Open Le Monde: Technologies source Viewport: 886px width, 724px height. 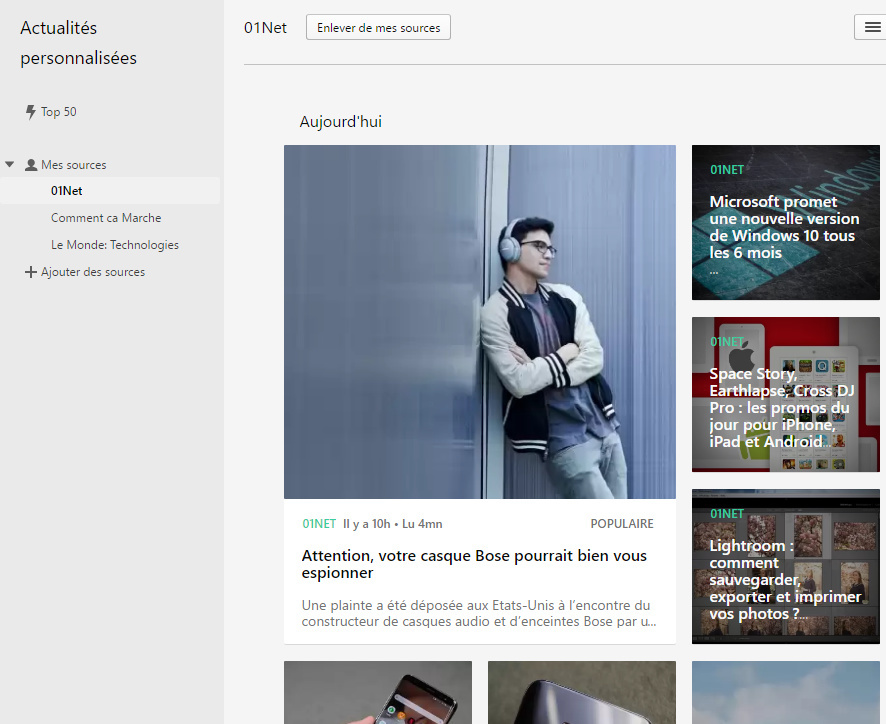tap(115, 245)
